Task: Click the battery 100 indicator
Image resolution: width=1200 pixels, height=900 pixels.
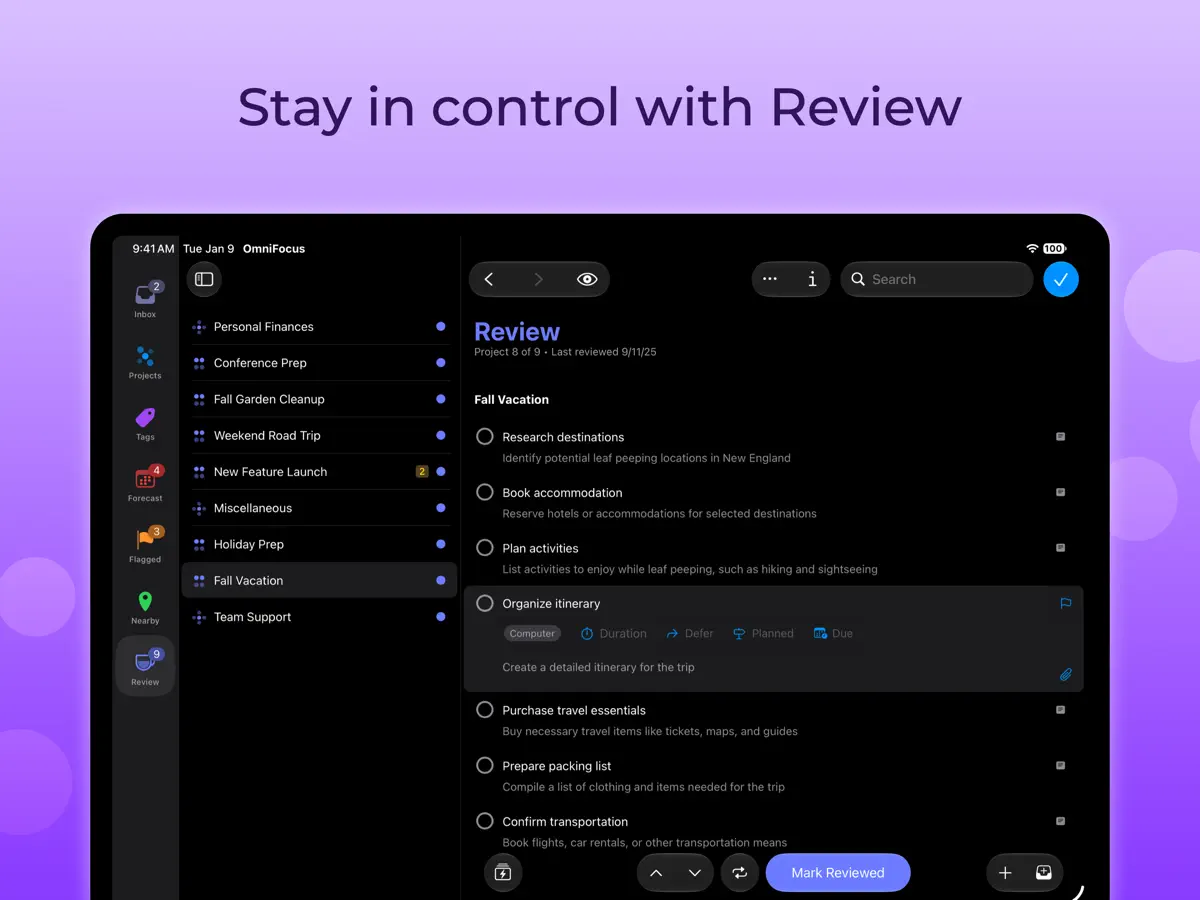Action: 1054,248
